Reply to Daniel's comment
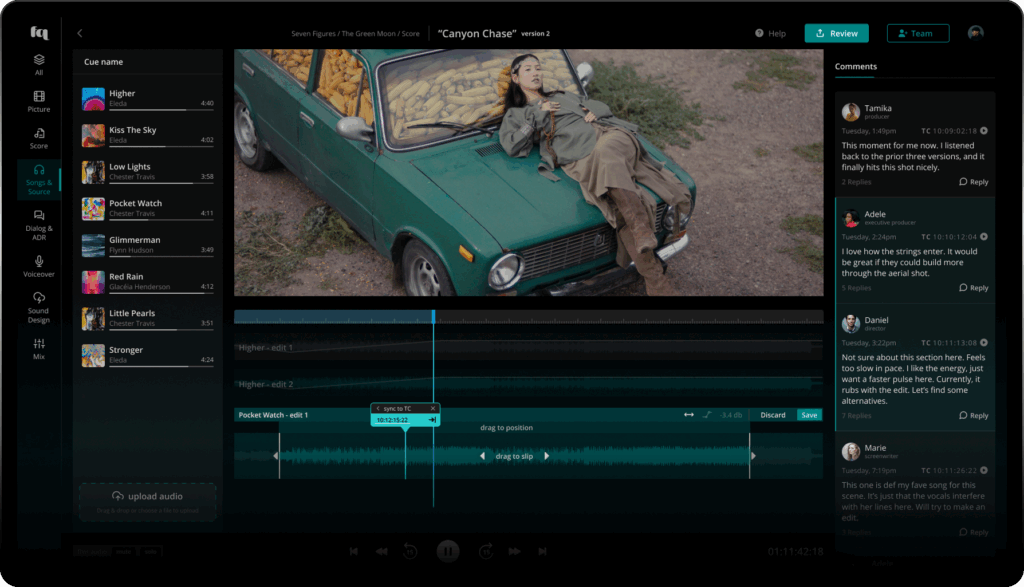This screenshot has height=587, width=1024. coord(974,415)
